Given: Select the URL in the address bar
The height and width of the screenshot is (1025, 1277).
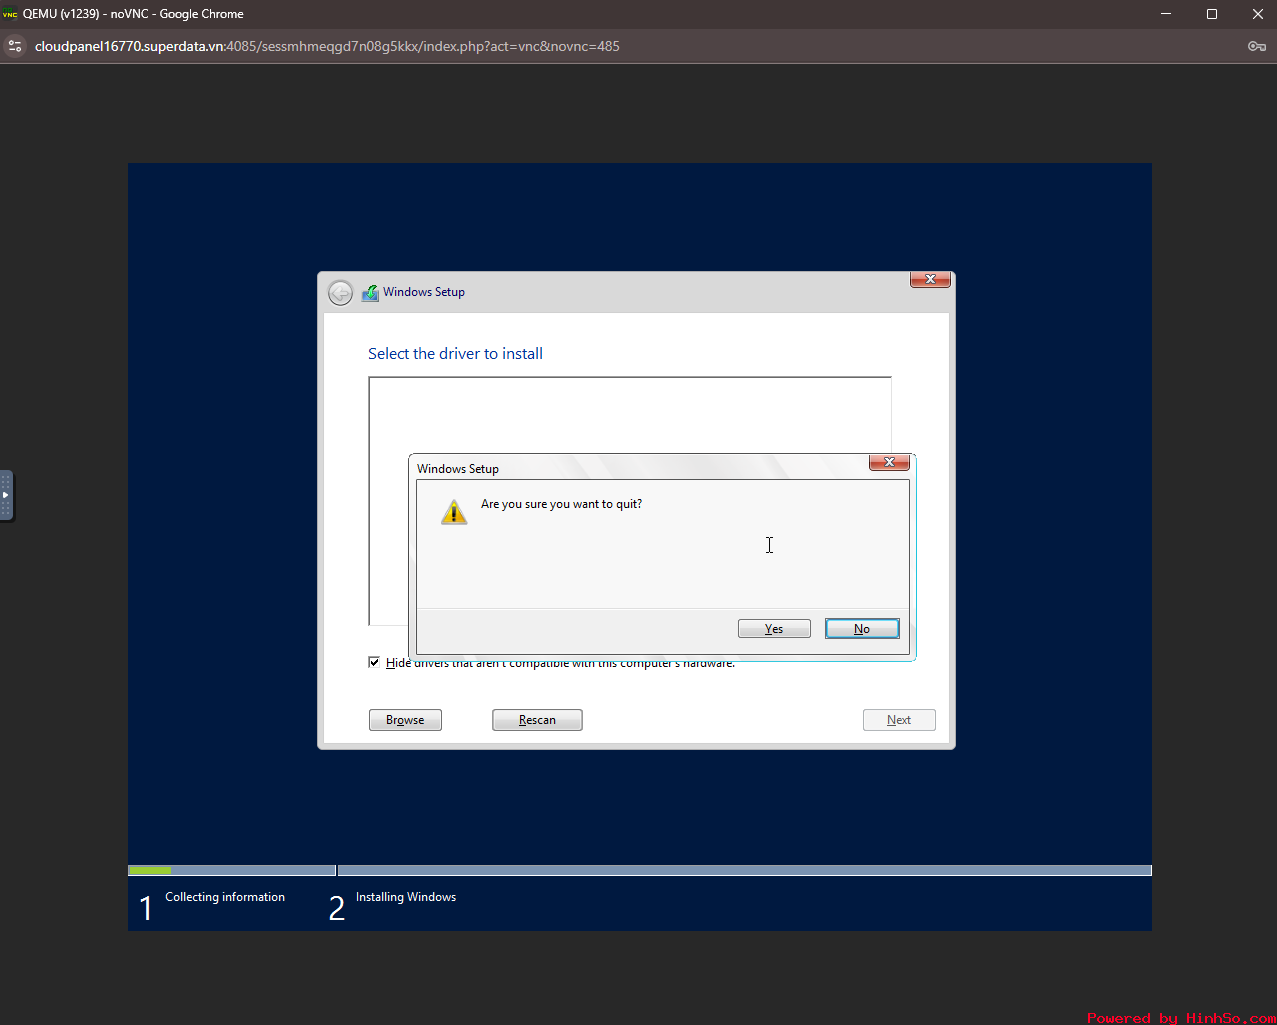Looking at the screenshot, I should (327, 46).
